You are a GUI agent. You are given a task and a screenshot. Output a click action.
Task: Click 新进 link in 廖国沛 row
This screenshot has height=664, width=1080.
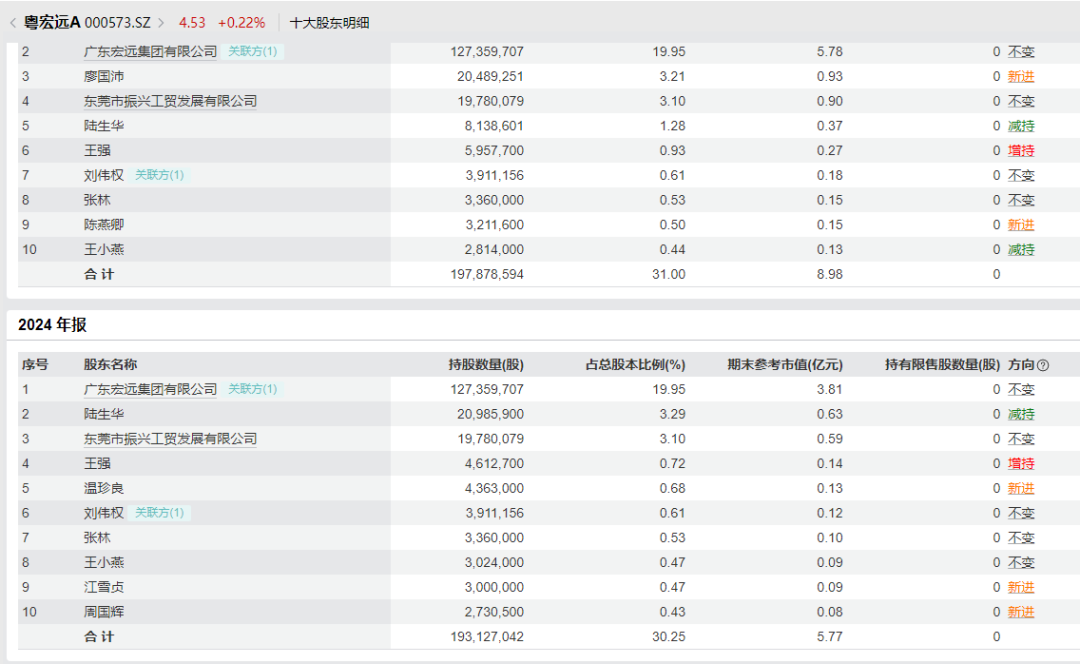click(x=1021, y=76)
